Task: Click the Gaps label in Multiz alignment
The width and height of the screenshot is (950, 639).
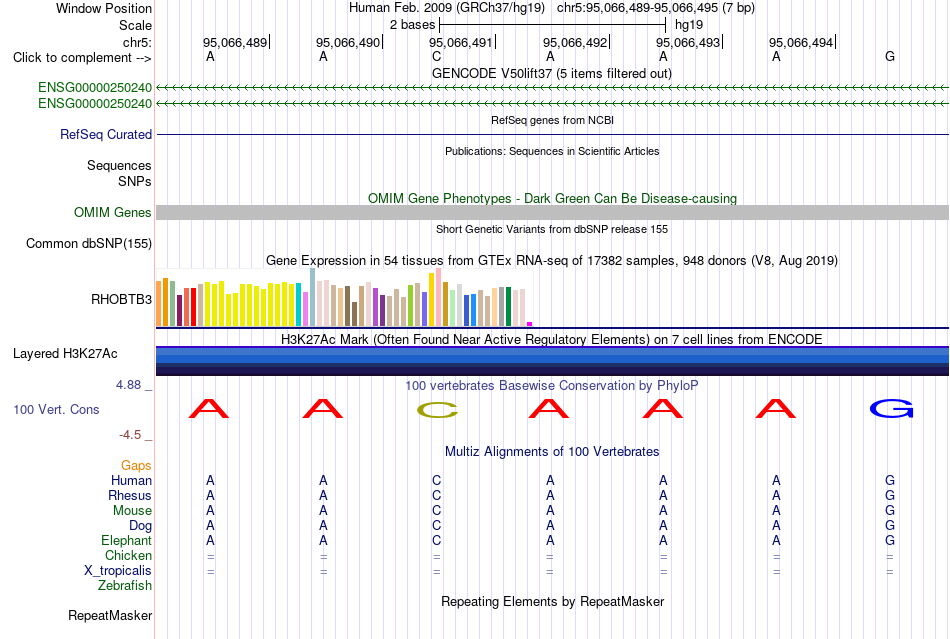Action: [136, 465]
